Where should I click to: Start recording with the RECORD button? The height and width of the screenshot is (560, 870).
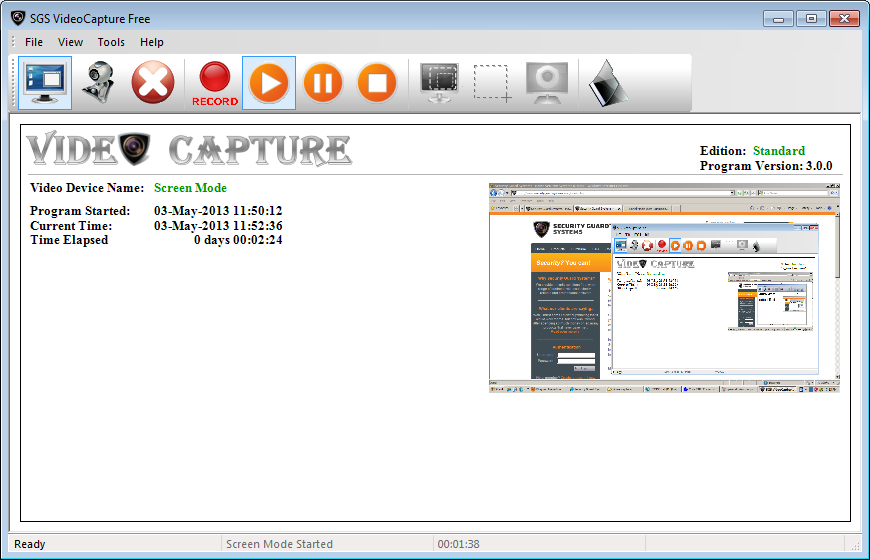click(215, 83)
